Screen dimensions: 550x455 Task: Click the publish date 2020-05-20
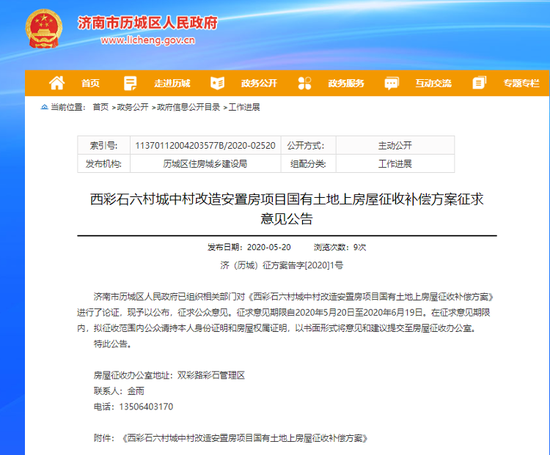point(269,247)
